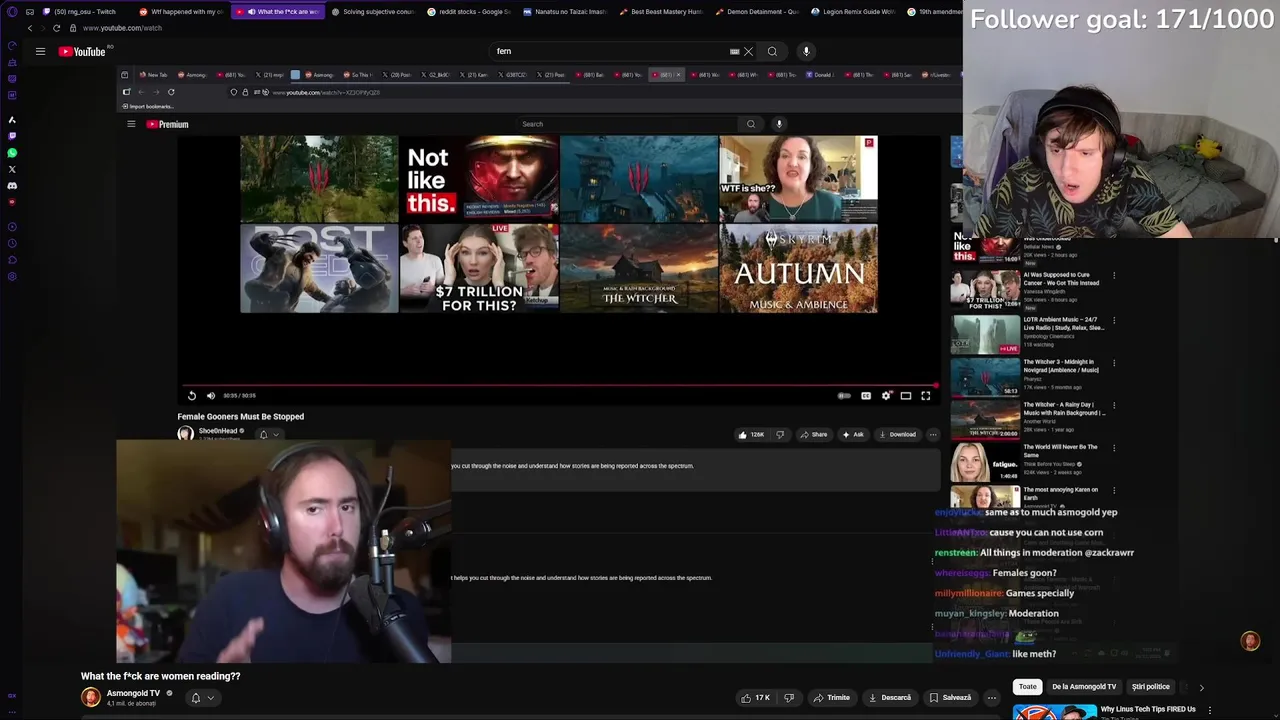This screenshot has width=1280, height=720.
Task: Open the WTF is she? suggested video
Action: (799, 179)
